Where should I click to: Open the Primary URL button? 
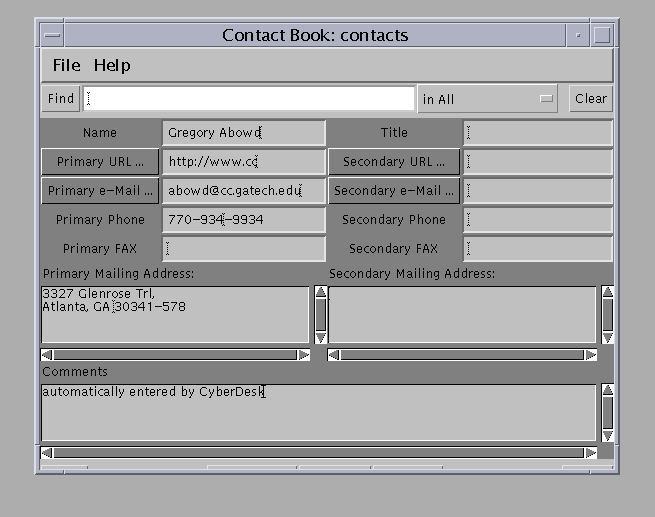point(100,162)
